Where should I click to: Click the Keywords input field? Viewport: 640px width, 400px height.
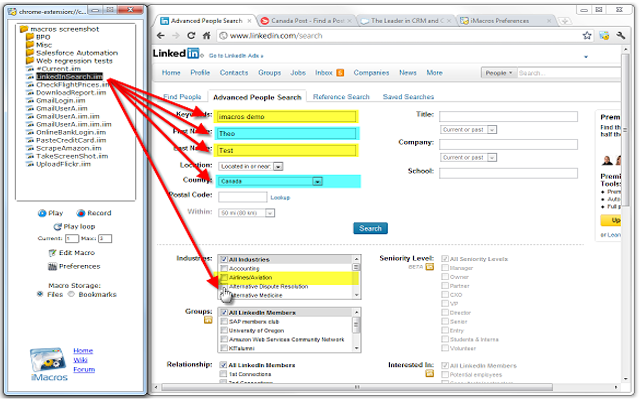[x=286, y=117]
